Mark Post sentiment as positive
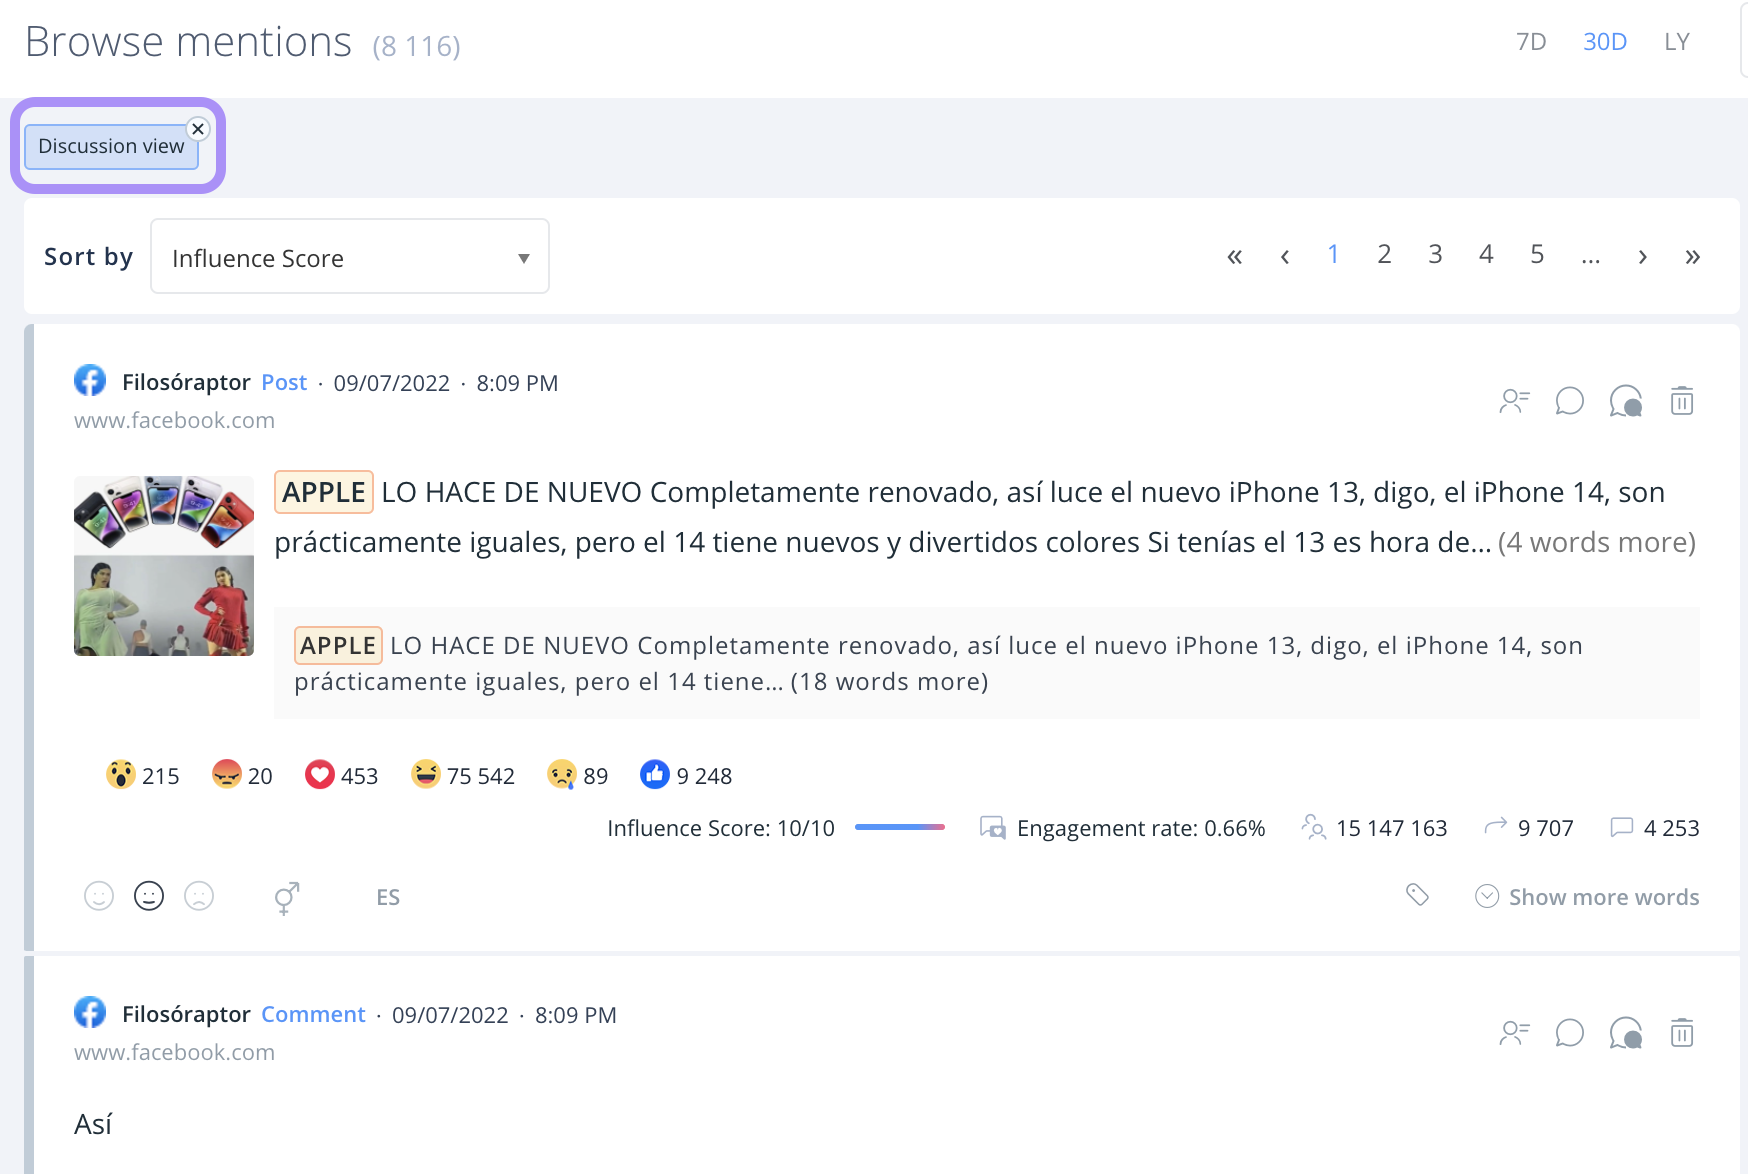Image resolution: width=1748 pixels, height=1174 pixels. 99,896
